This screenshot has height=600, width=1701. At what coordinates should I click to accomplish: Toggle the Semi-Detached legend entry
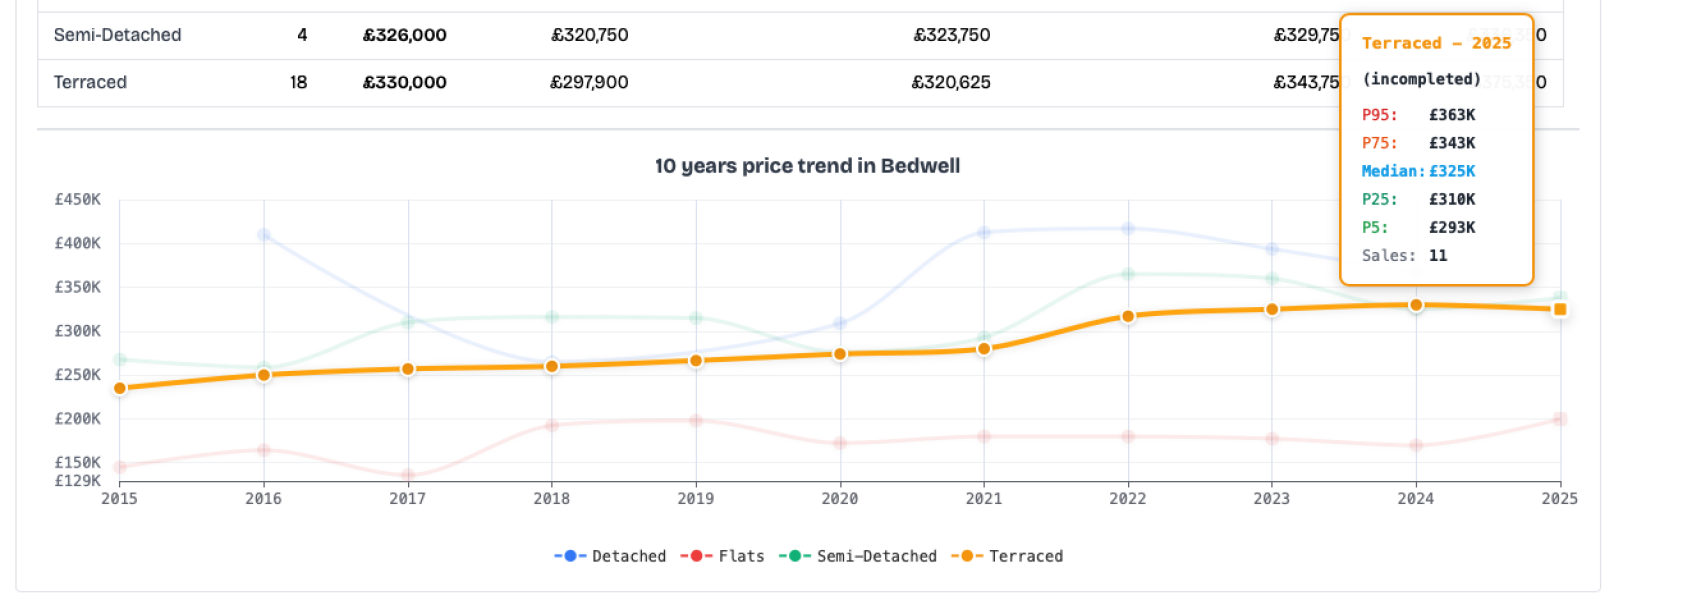pos(858,556)
